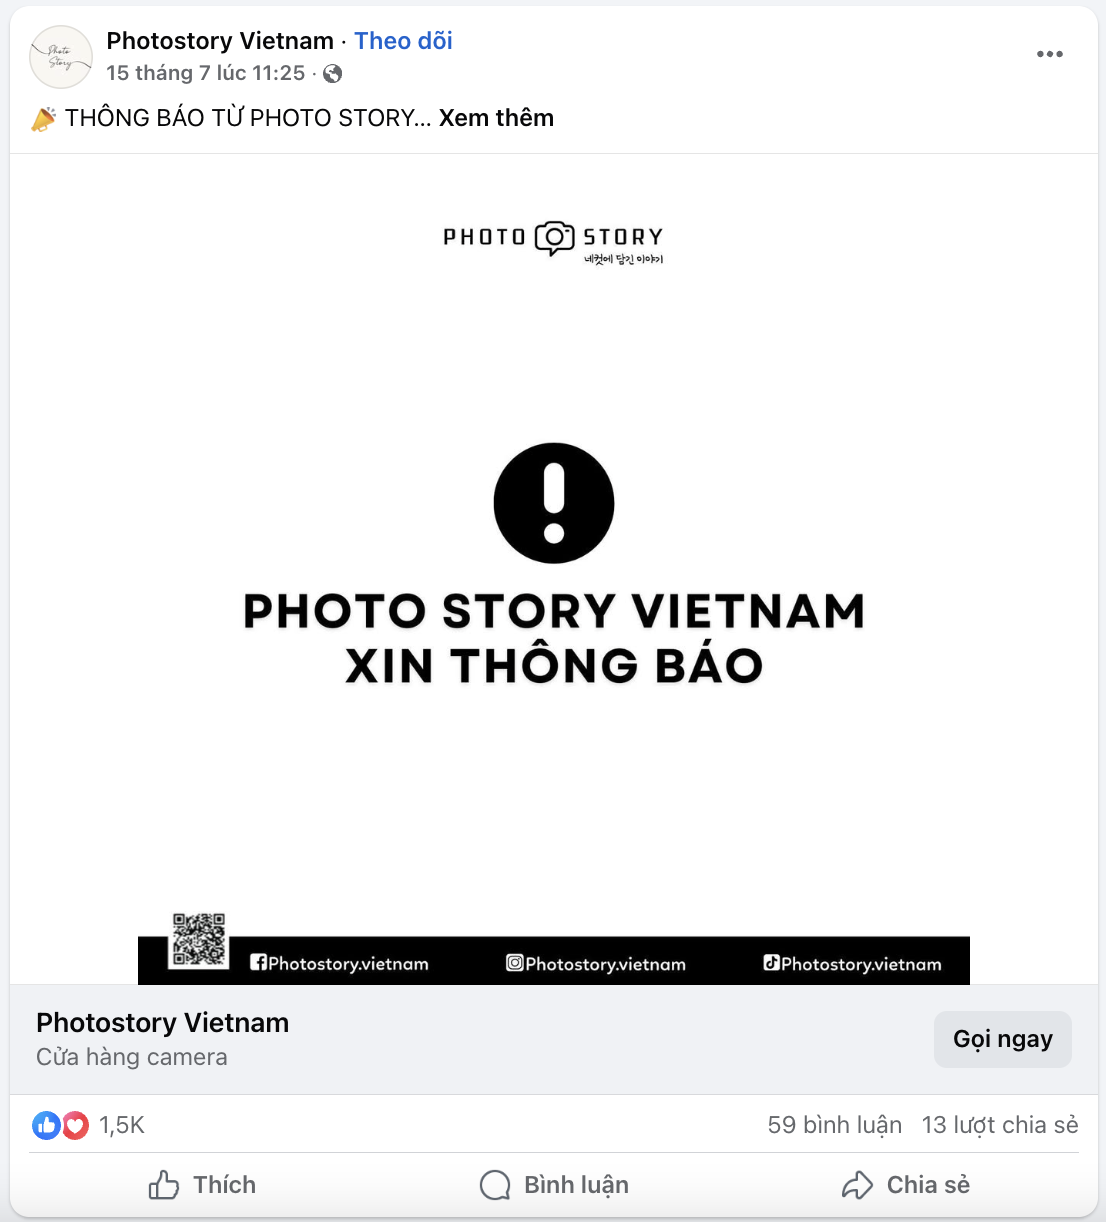Open the three-dot post options menu

pyautogui.click(x=1050, y=54)
